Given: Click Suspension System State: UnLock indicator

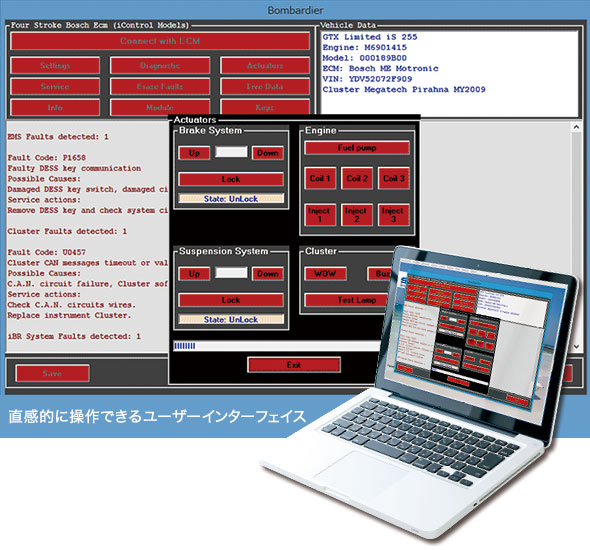Looking at the screenshot, I should [x=231, y=319].
